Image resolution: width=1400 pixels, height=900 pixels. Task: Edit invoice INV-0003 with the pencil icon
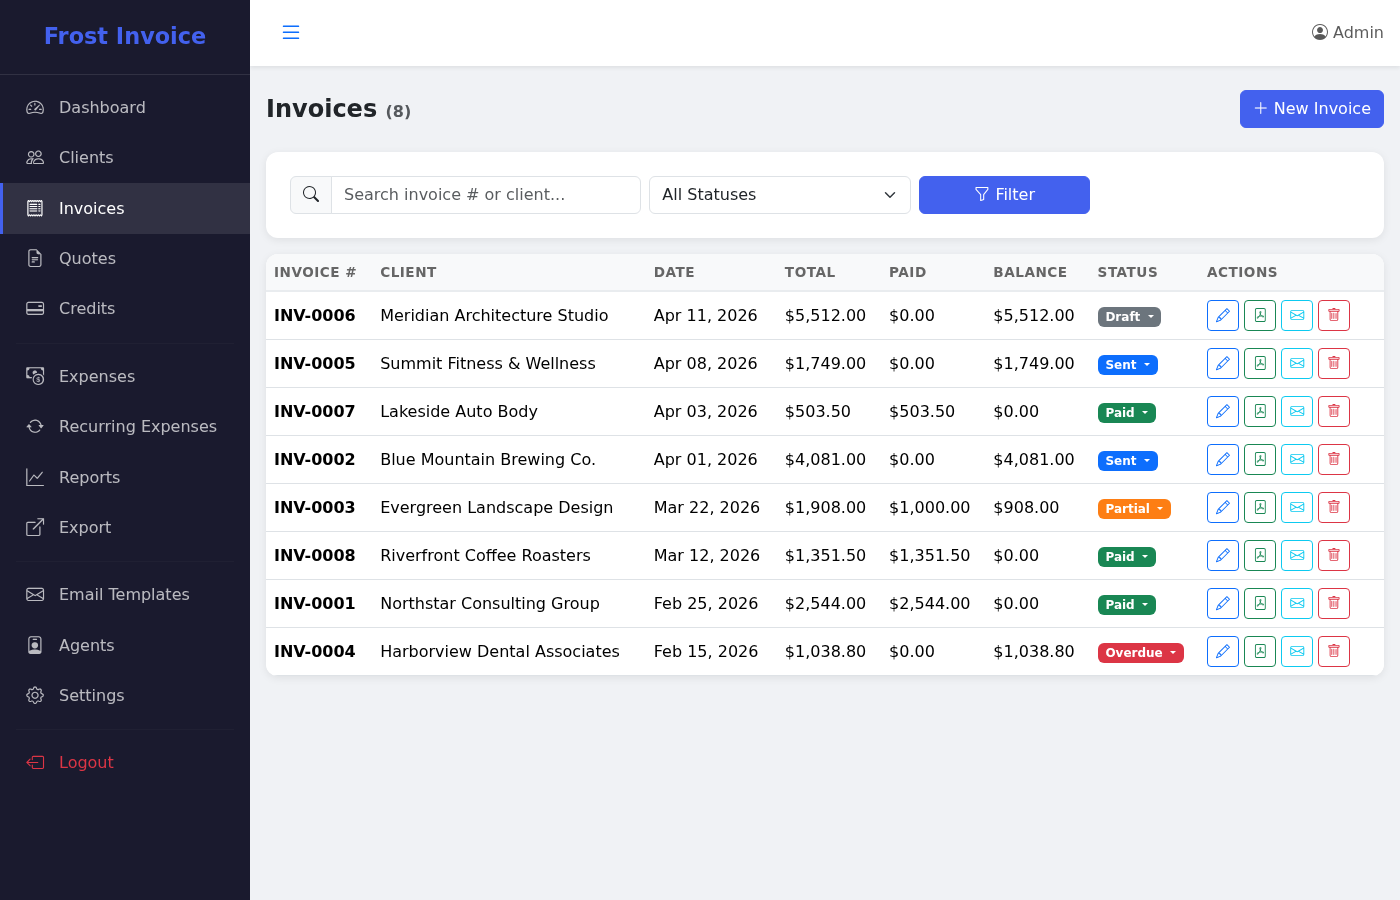pyautogui.click(x=1222, y=507)
